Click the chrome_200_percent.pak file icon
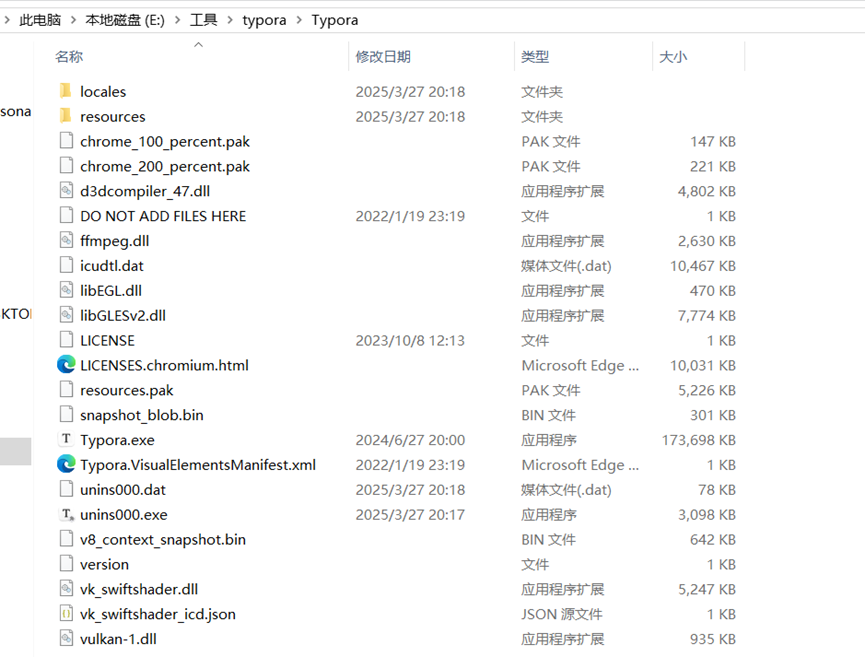Image resolution: width=865 pixels, height=657 pixels. click(x=66, y=165)
